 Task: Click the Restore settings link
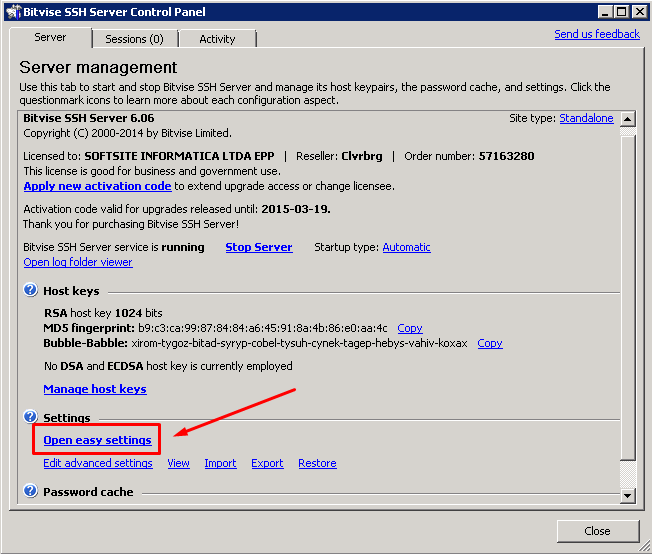(317, 463)
